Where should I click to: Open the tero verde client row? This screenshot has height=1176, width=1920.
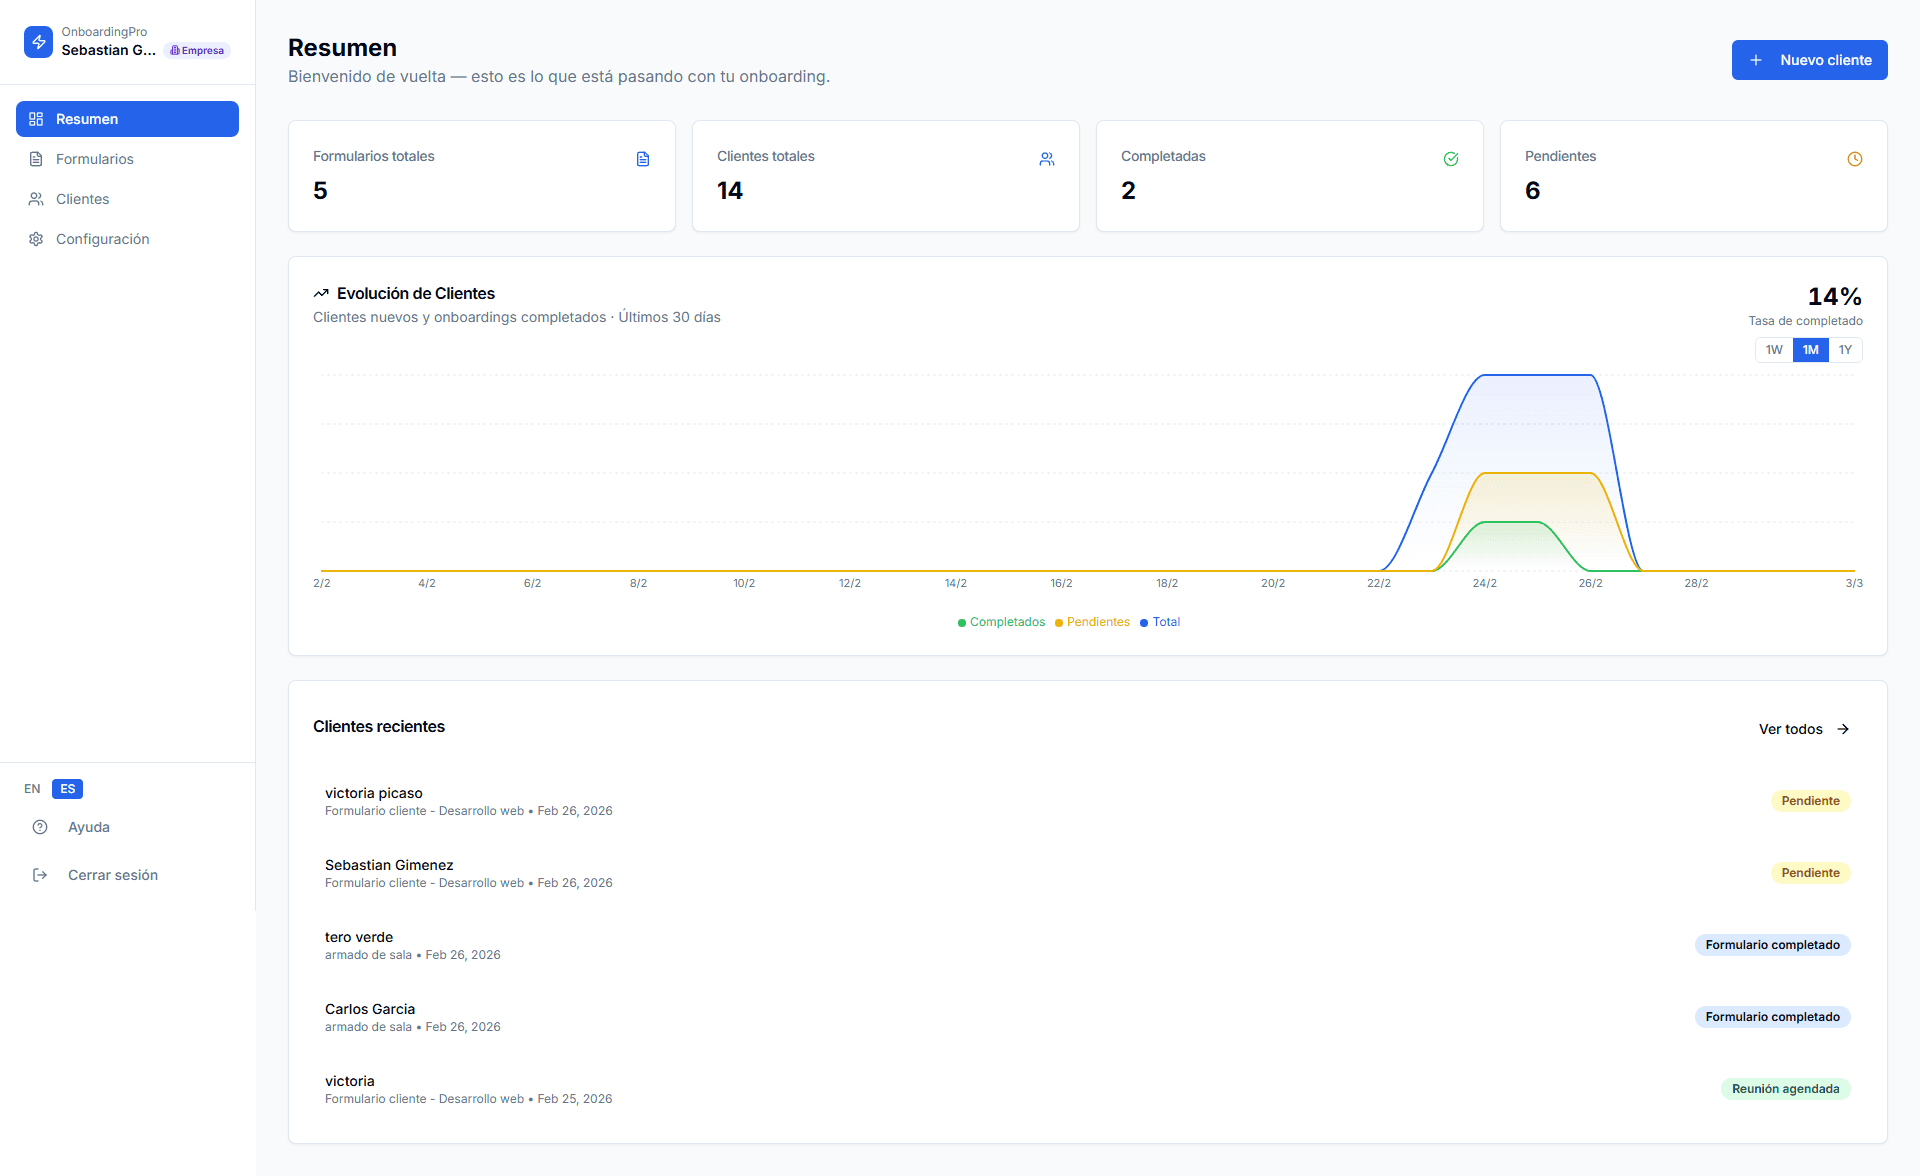1087,945
